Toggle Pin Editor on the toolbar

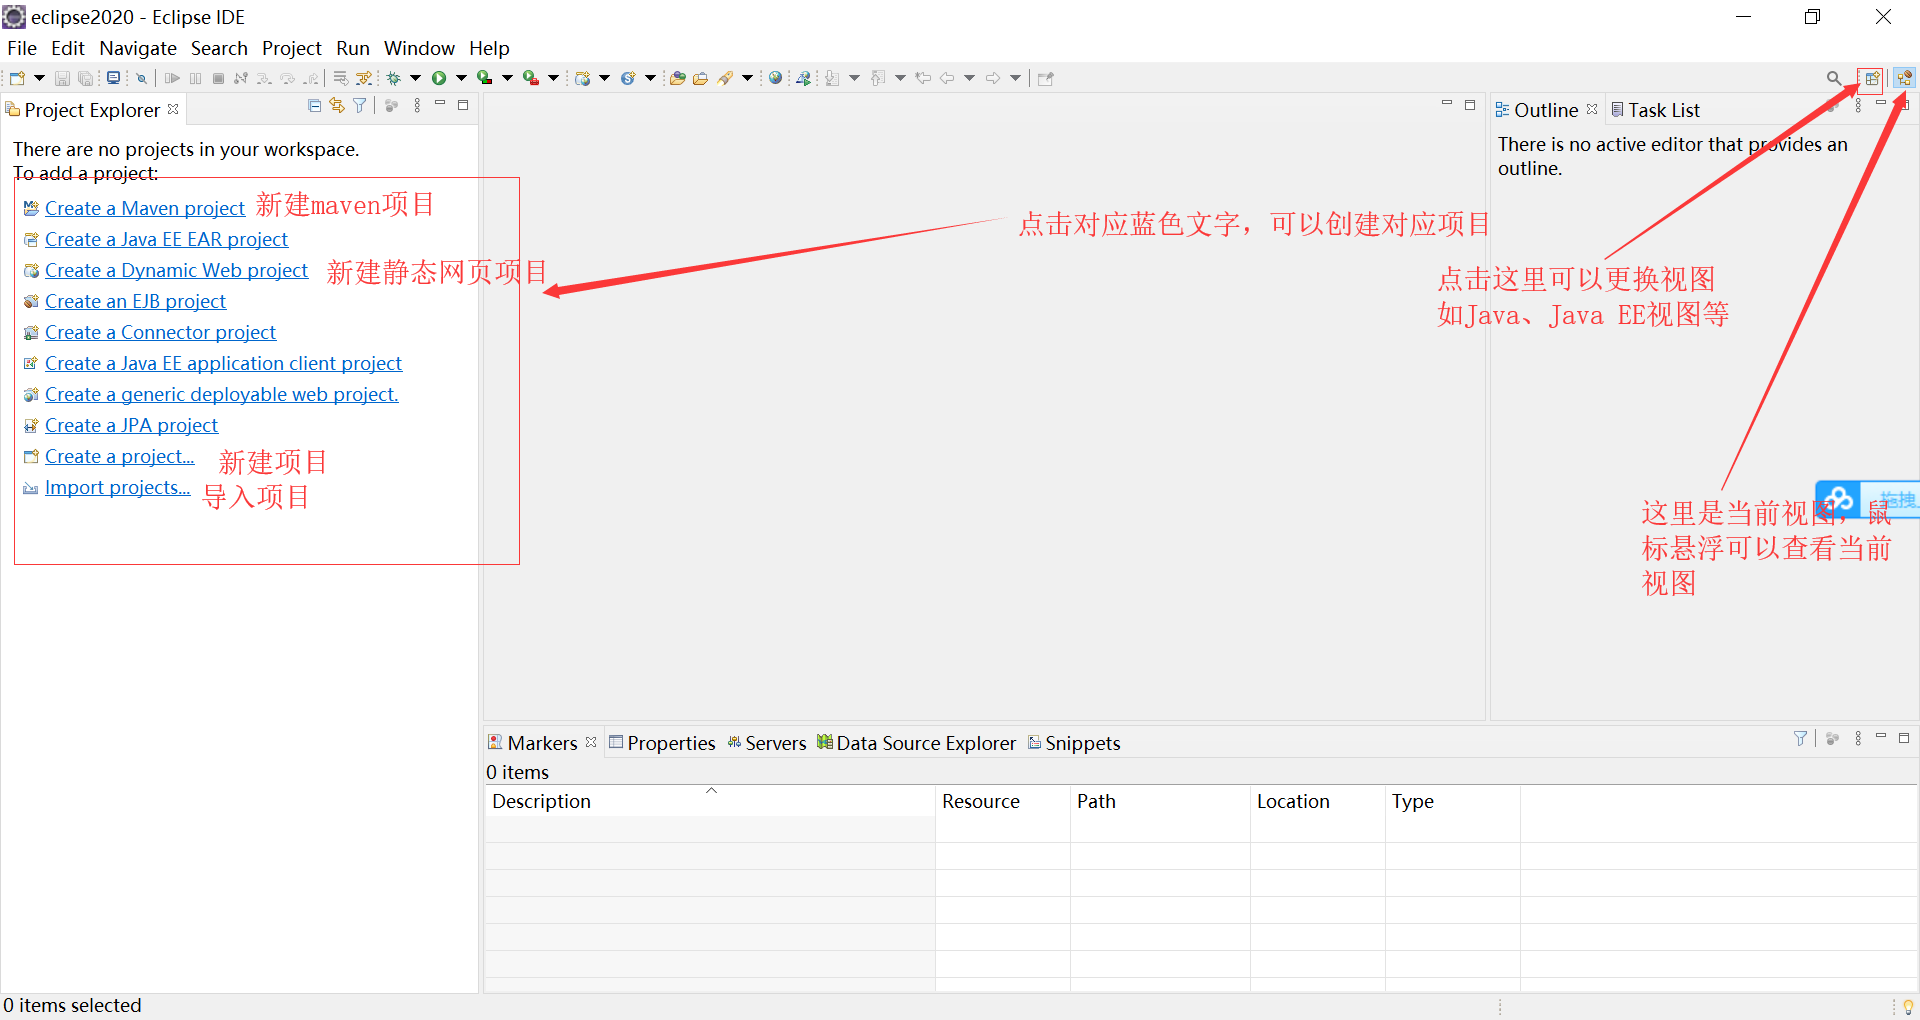[1045, 77]
